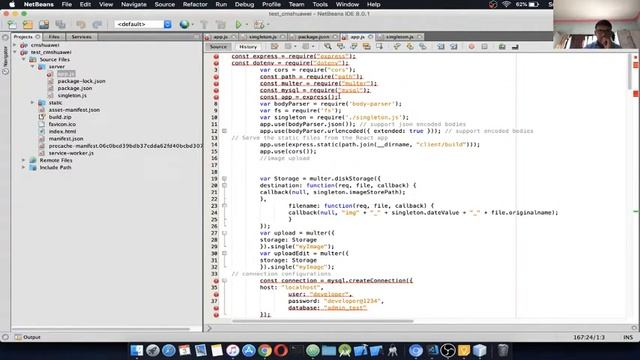Switch to the package.json editor tab

click(x=313, y=37)
